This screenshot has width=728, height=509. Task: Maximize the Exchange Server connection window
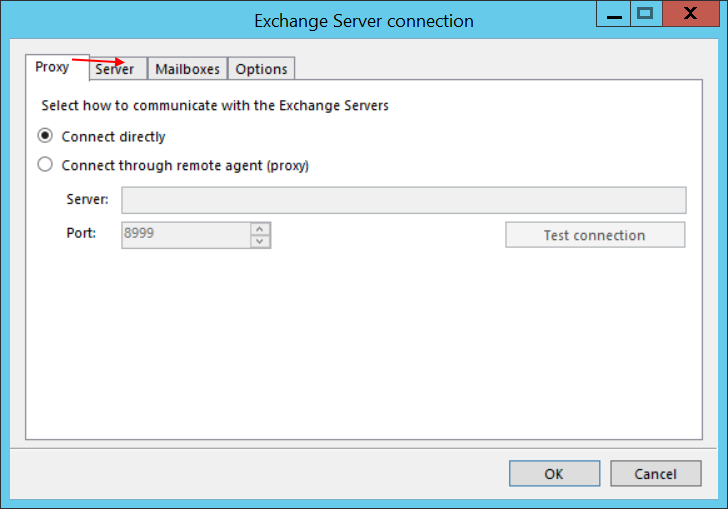[645, 13]
